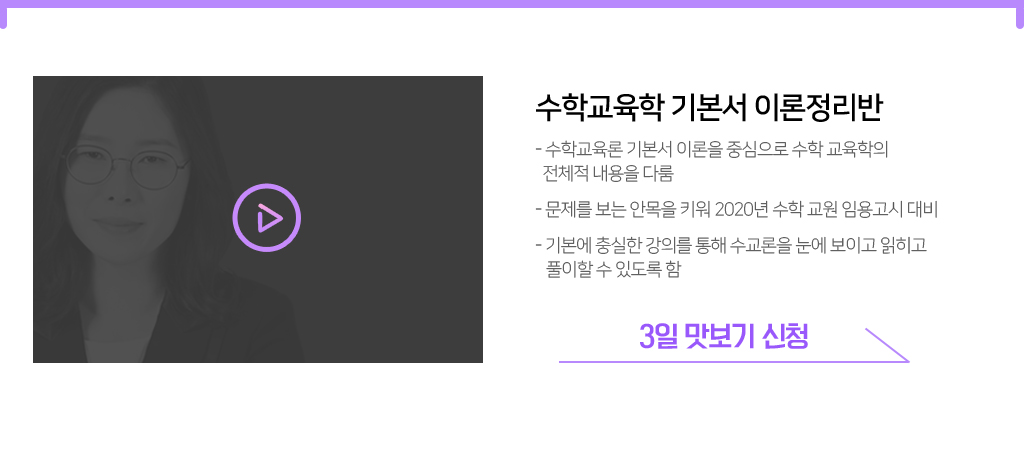The image size is (1024, 465).
Task: Click the left end cap of the purple top bar
Action: [x=3, y=18]
